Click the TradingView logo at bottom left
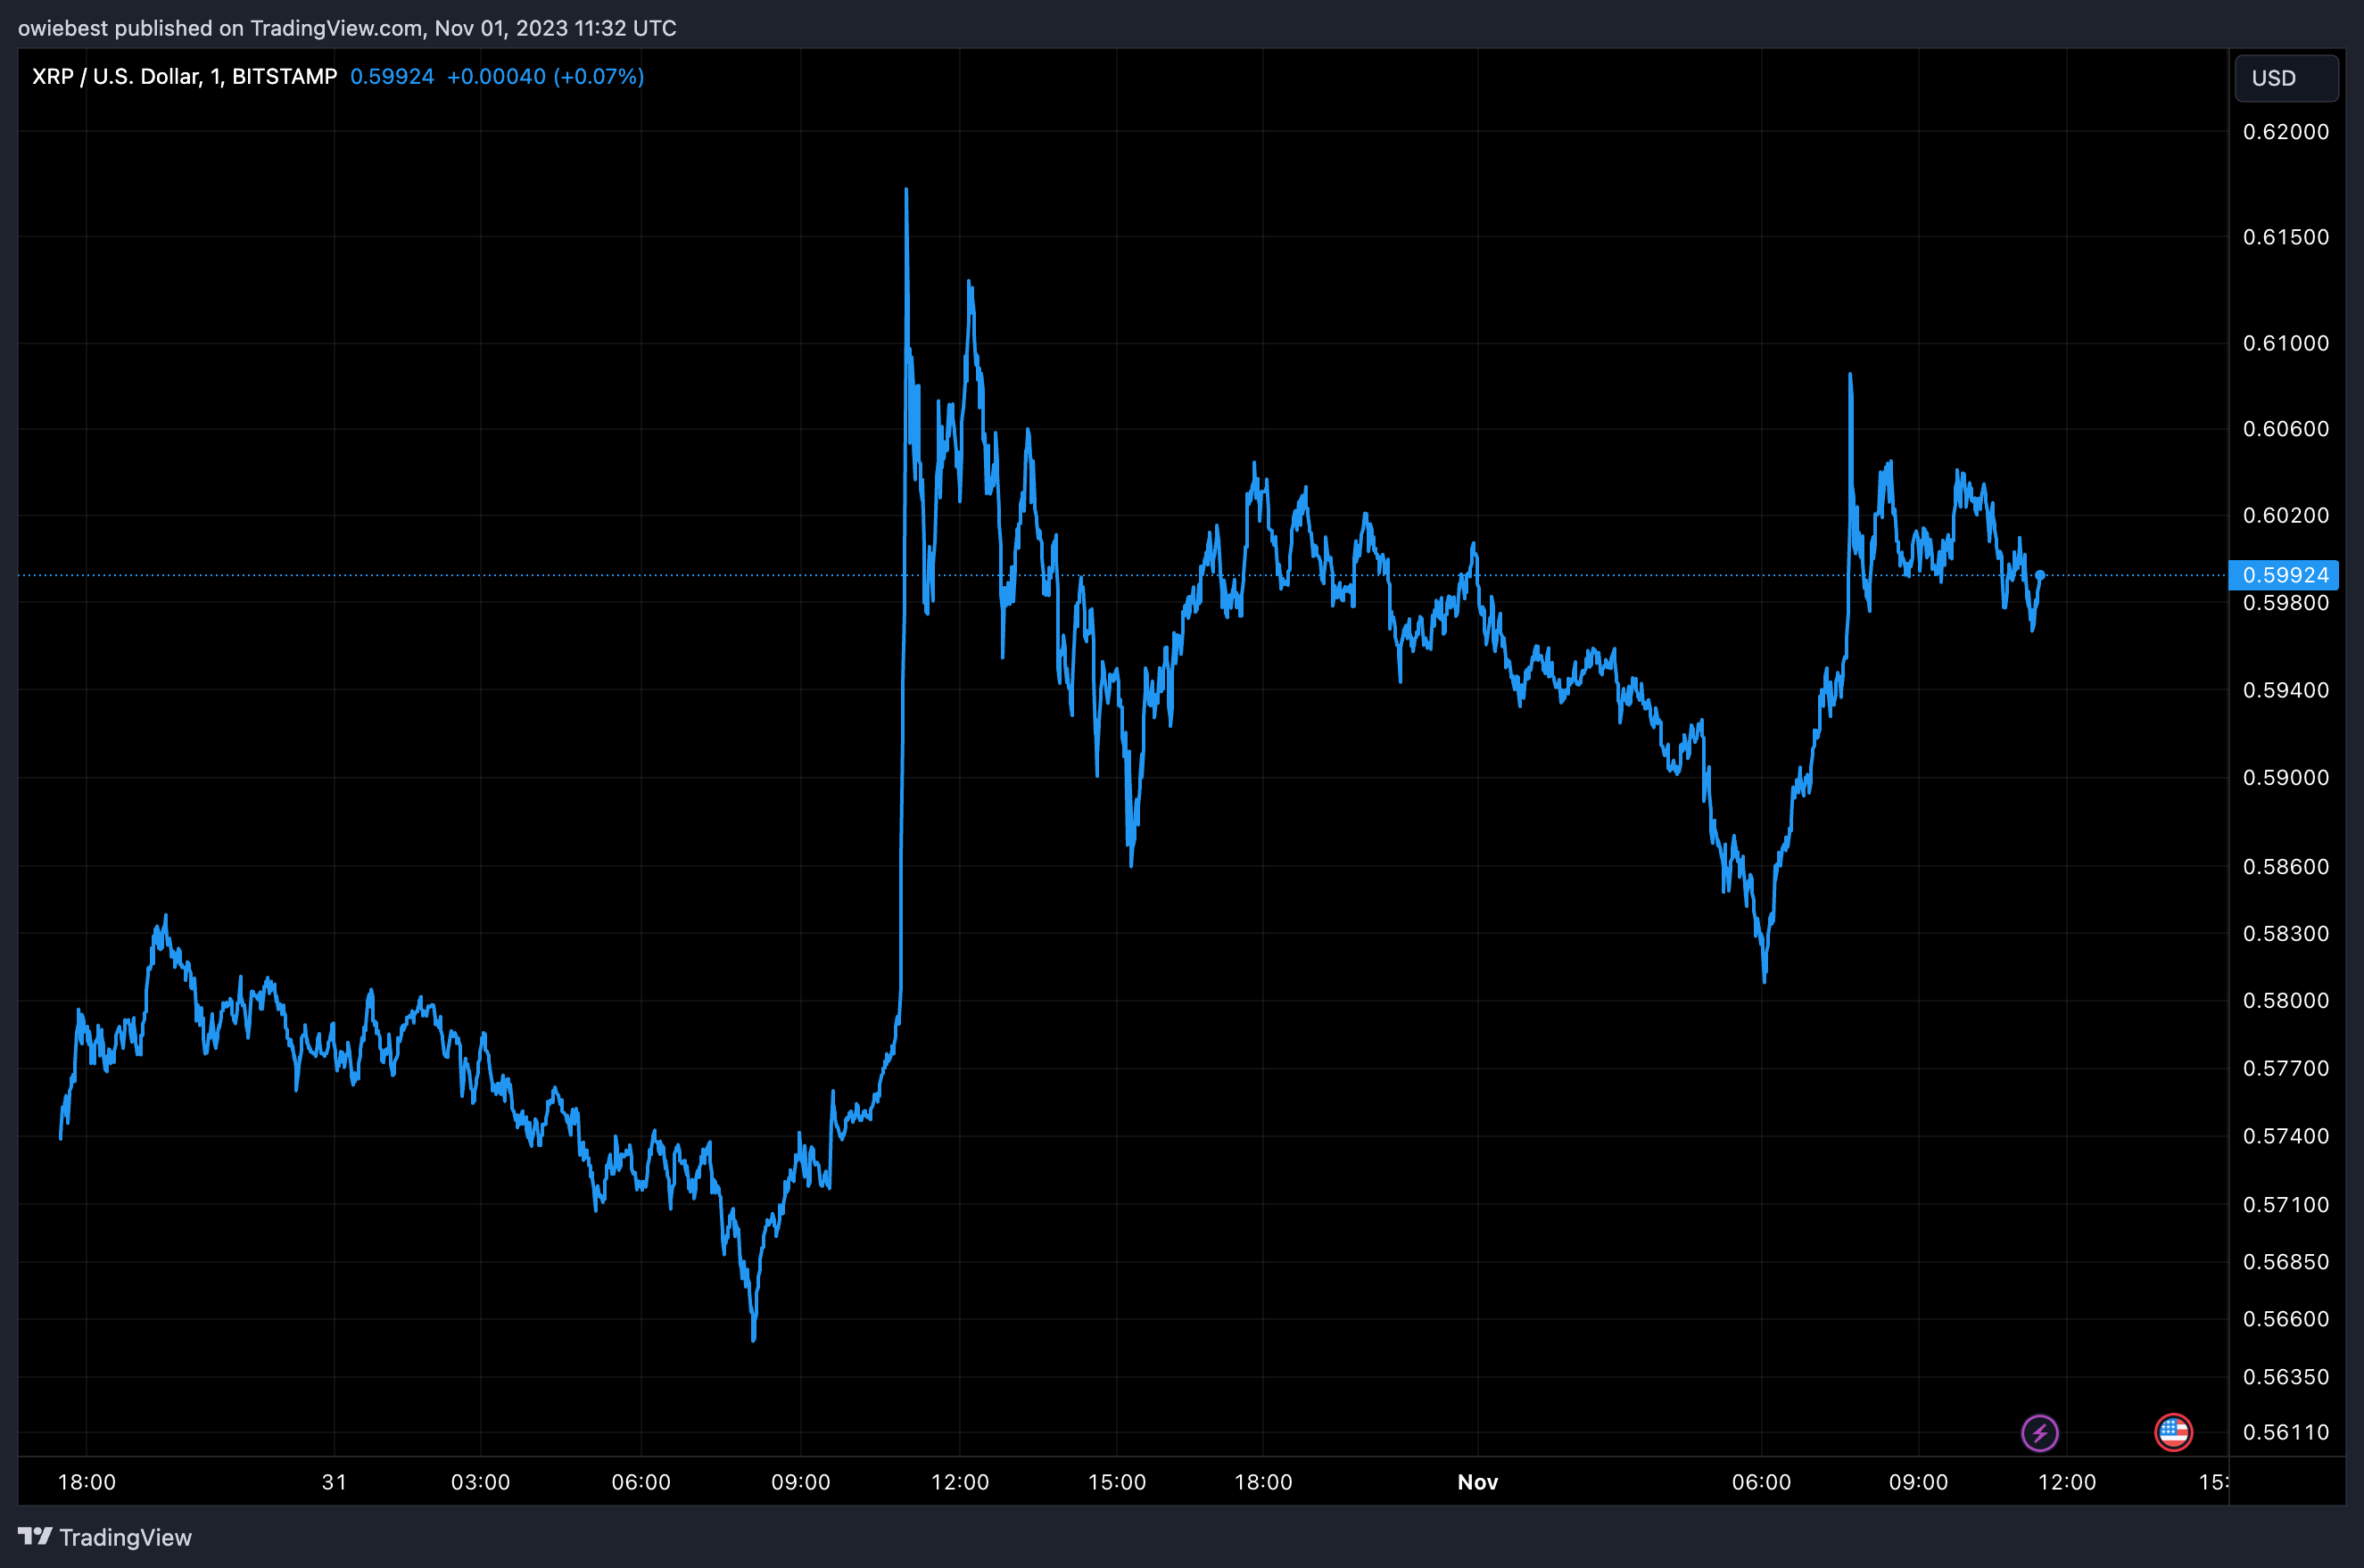Viewport: 2364px width, 1568px height. tap(34, 1536)
